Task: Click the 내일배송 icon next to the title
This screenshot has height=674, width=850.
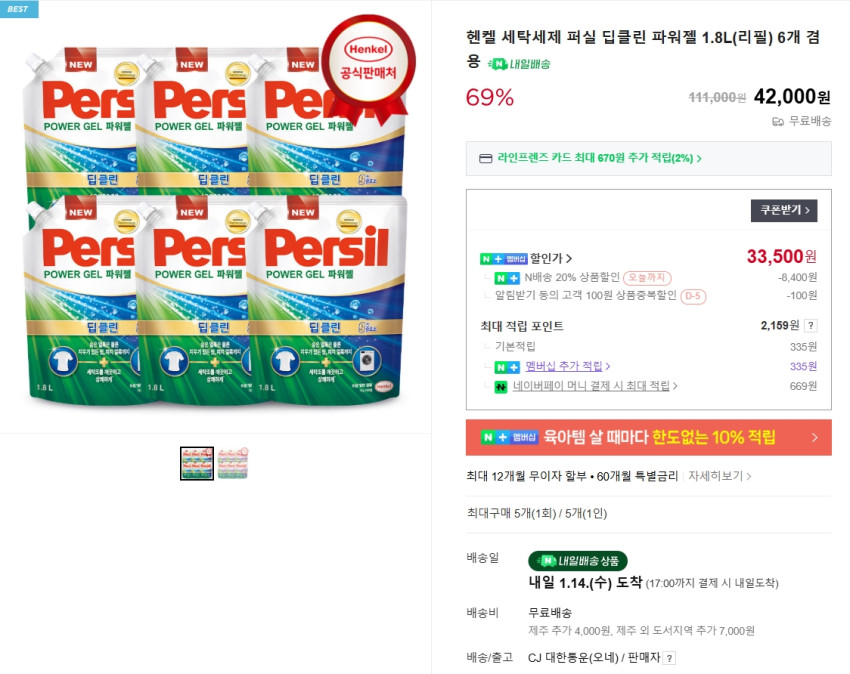Action: click(519, 64)
